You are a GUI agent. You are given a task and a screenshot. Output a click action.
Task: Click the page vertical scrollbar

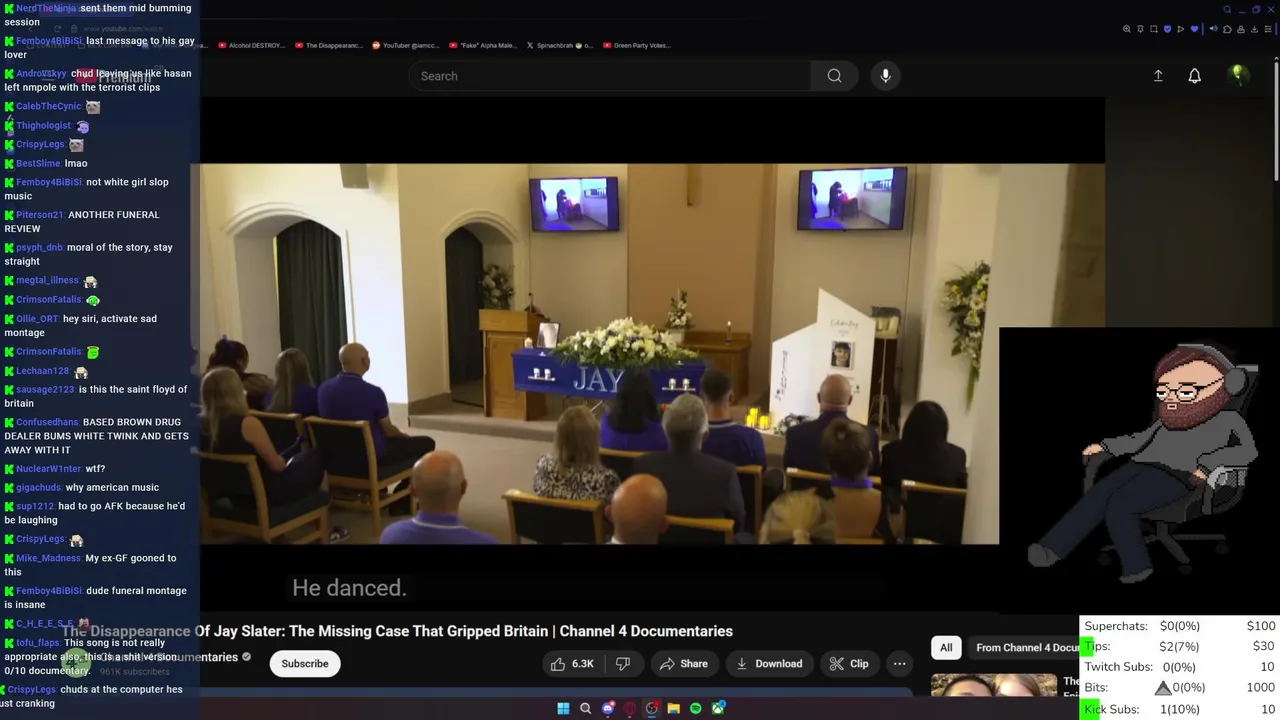point(1276,120)
